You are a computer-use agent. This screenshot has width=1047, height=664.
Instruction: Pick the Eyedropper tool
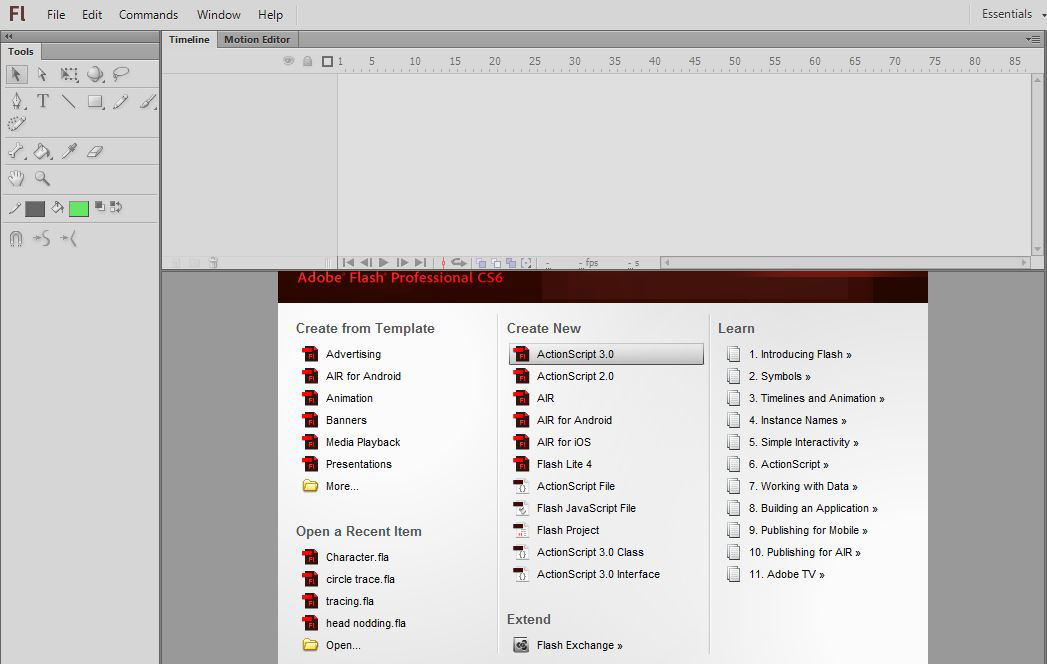pyautogui.click(x=69, y=152)
